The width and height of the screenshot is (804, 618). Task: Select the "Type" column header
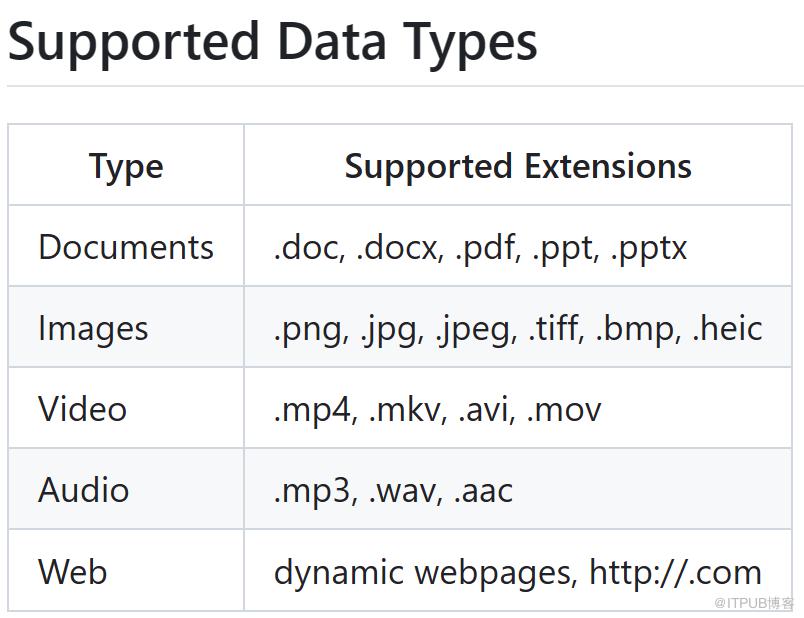point(126,166)
